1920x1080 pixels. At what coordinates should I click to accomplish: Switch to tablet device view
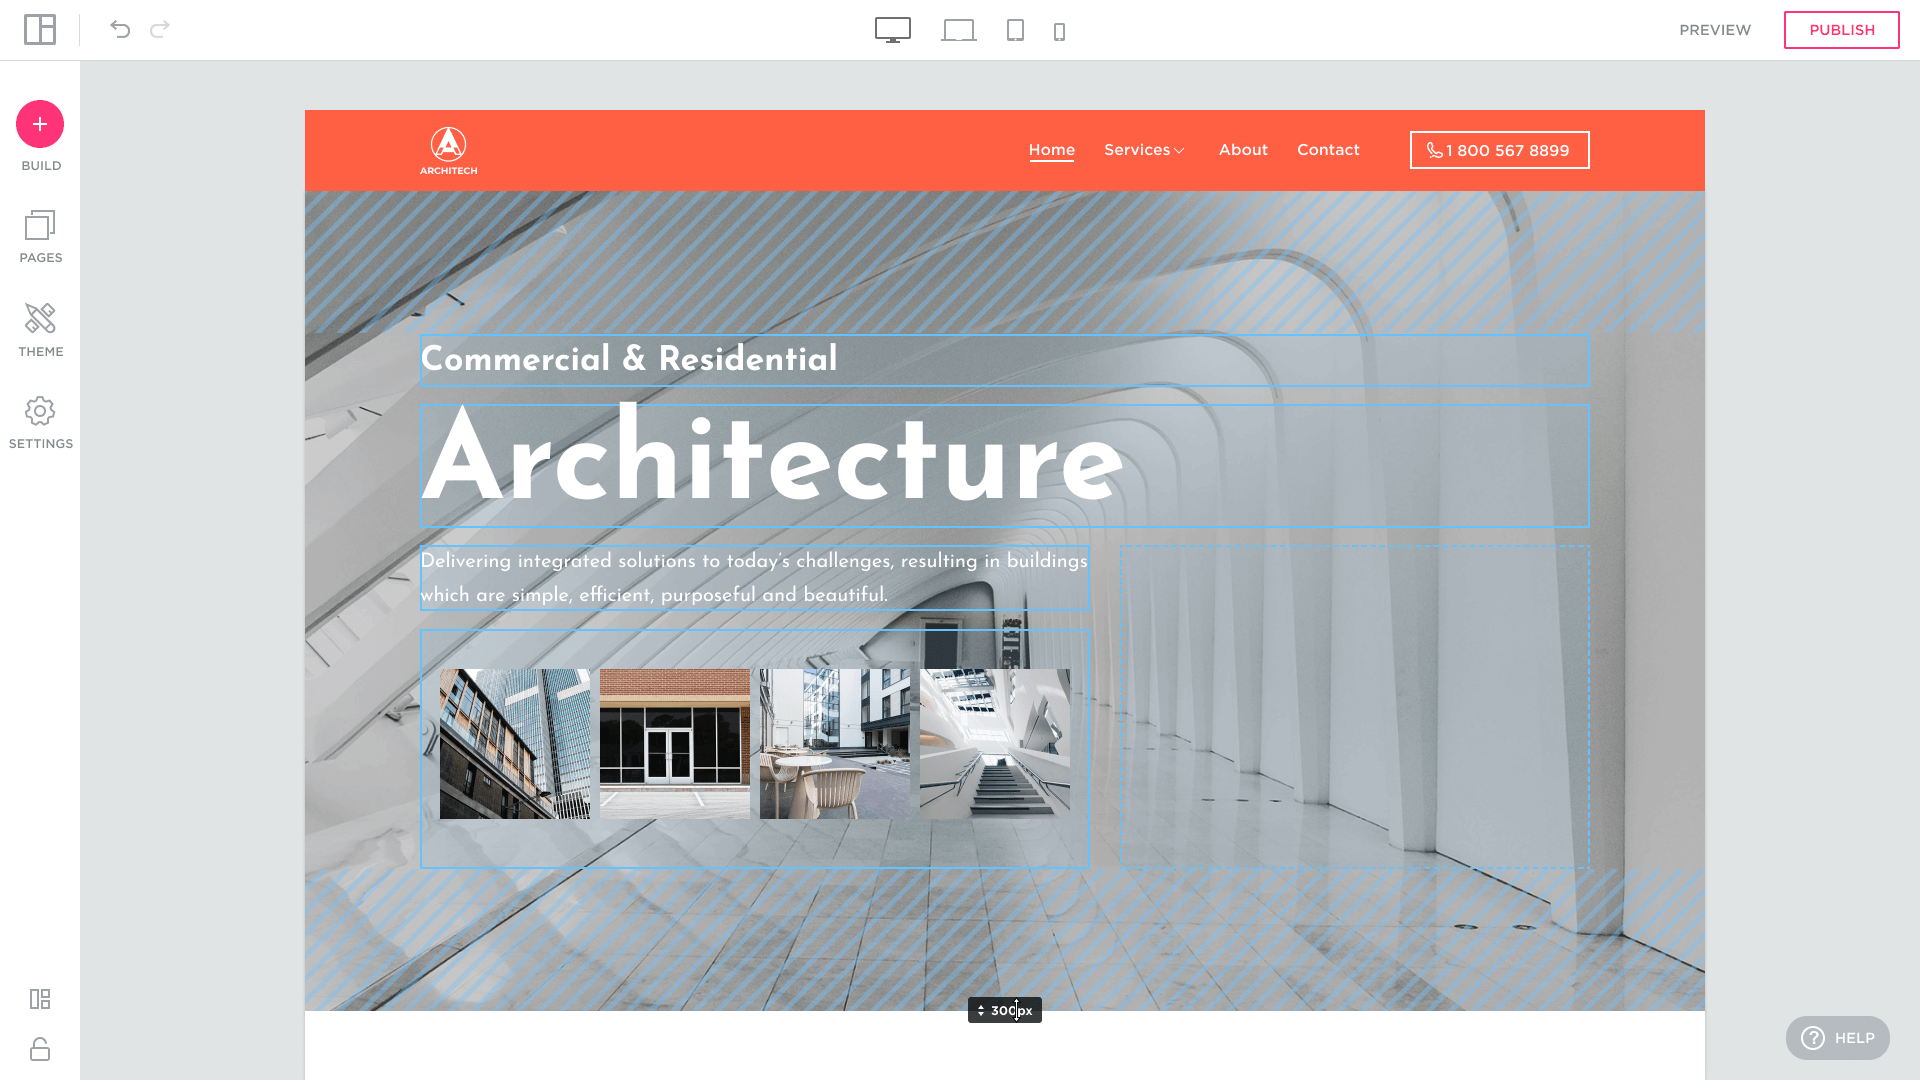(1015, 31)
